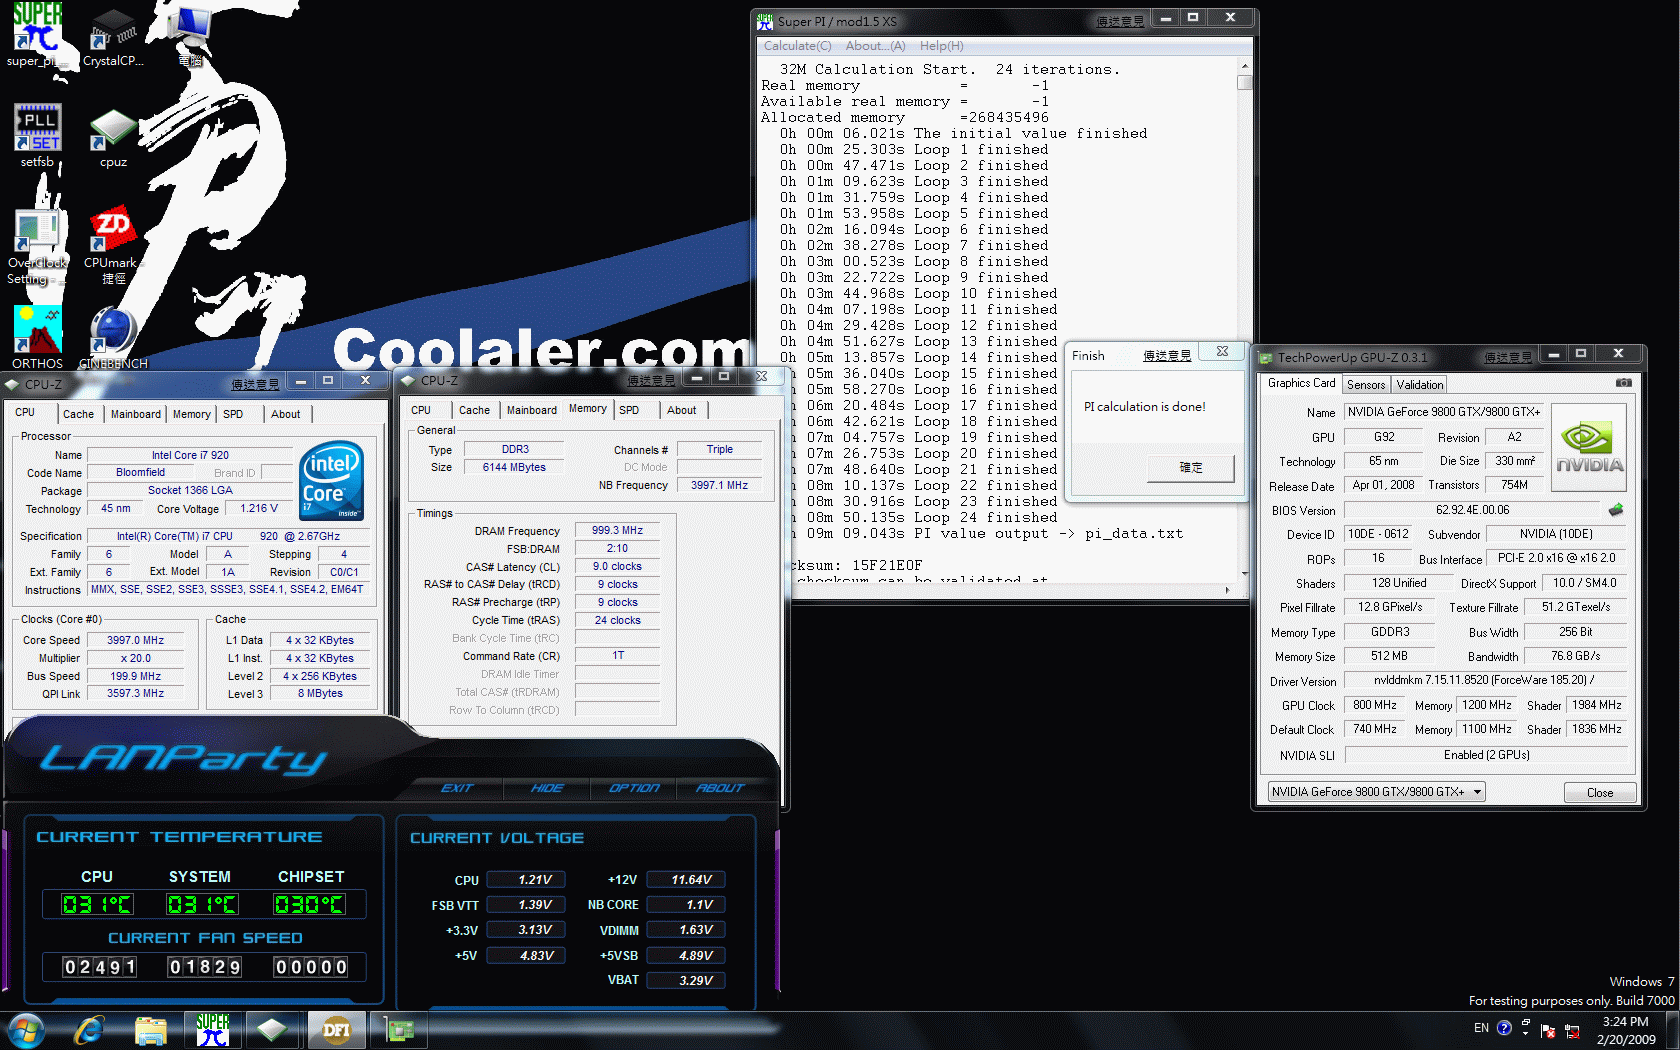Viewport: 1680px width, 1050px height.
Task: Open the OverClock Setting desktop icon
Action: (37, 246)
